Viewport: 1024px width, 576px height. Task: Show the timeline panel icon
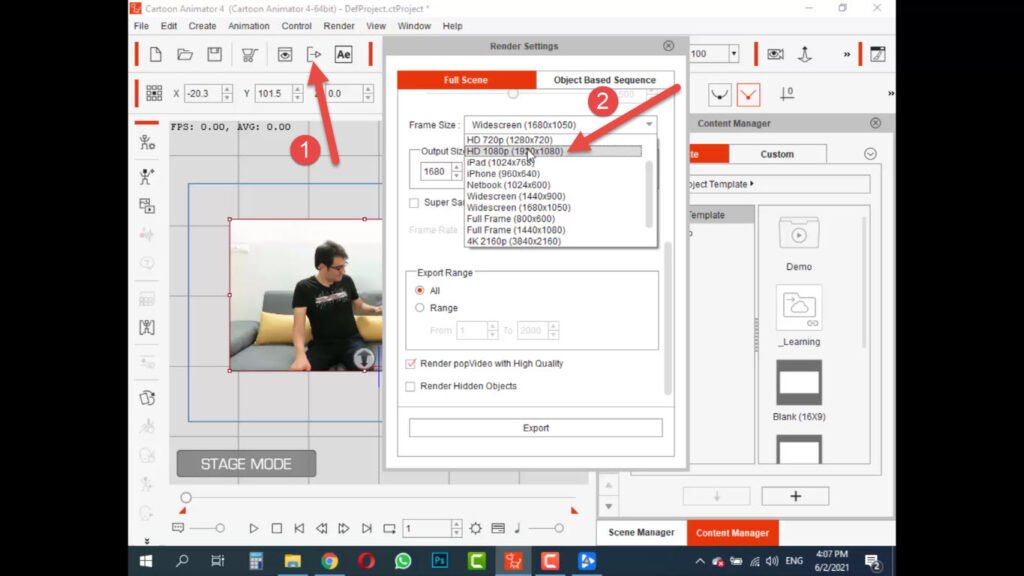pyautogui.click(x=498, y=528)
